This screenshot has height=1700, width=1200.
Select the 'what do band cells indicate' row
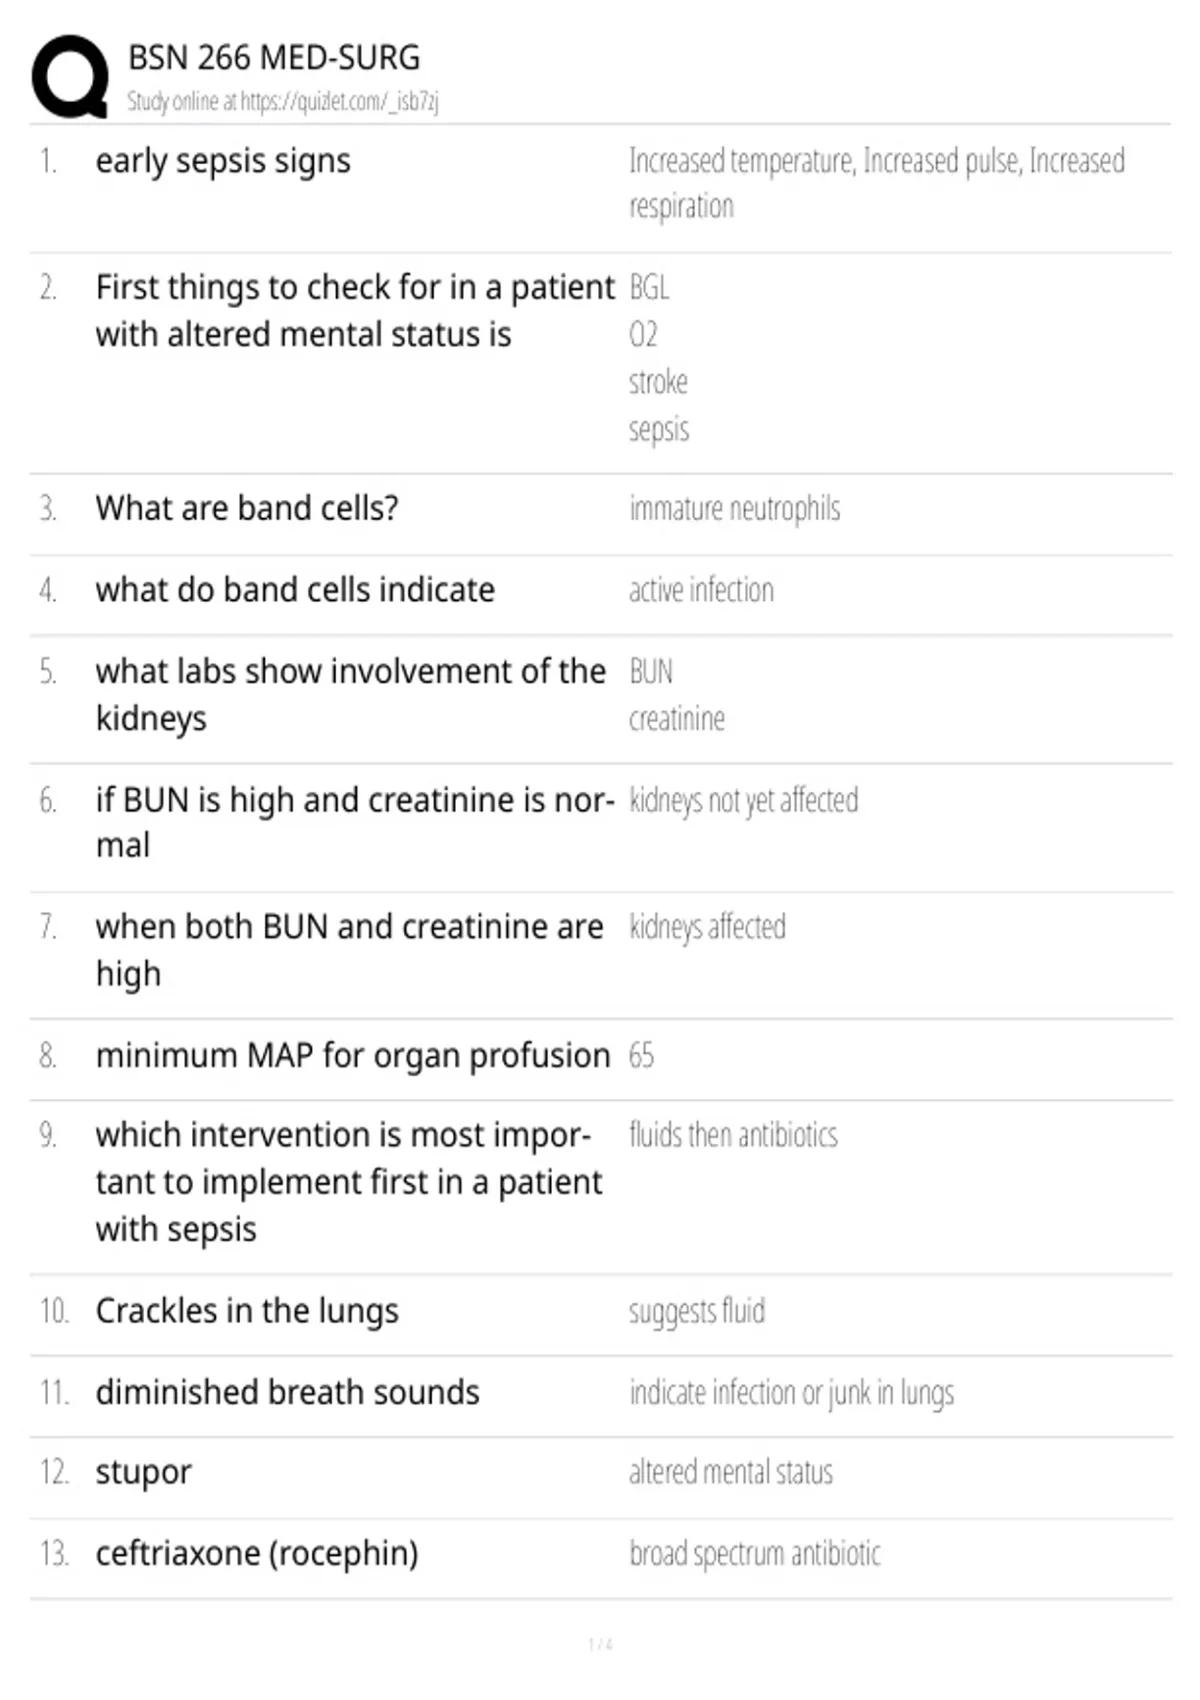[600, 590]
